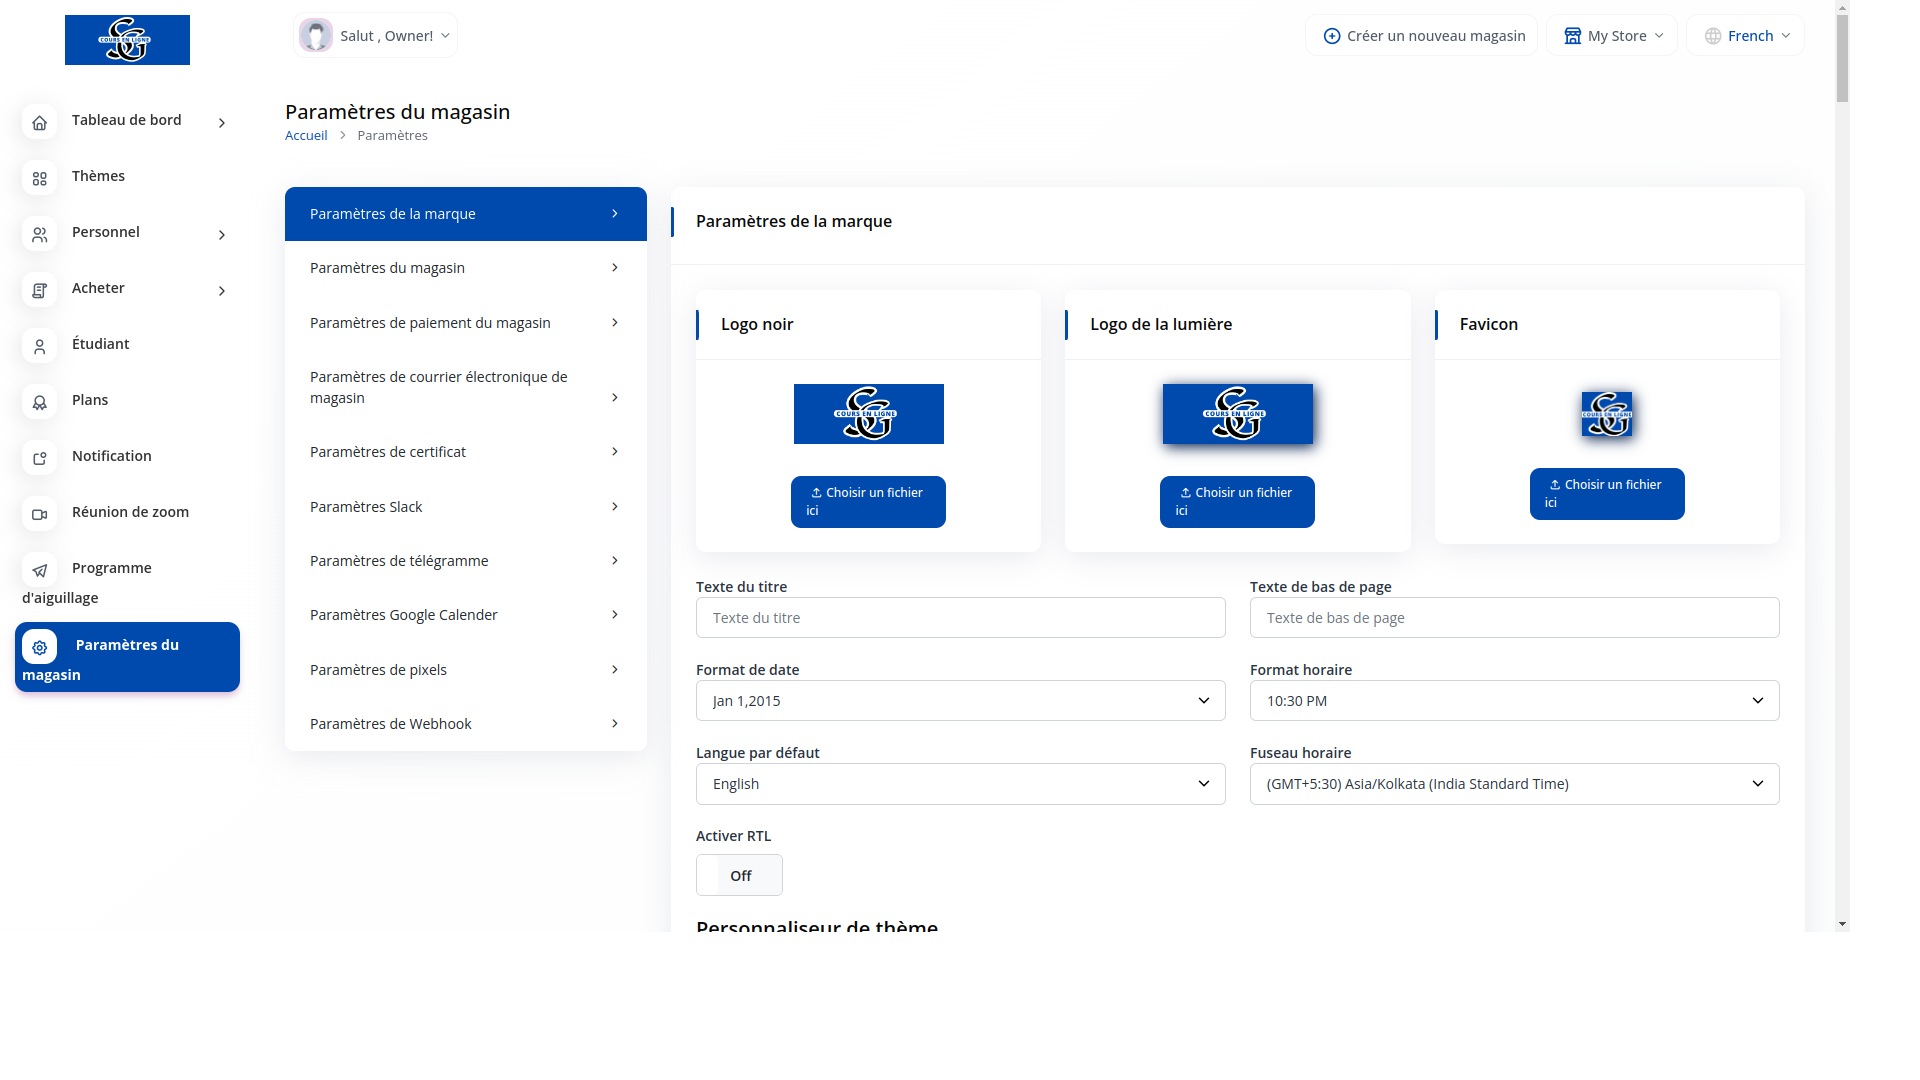Click the Notification sidebar icon

point(39,458)
